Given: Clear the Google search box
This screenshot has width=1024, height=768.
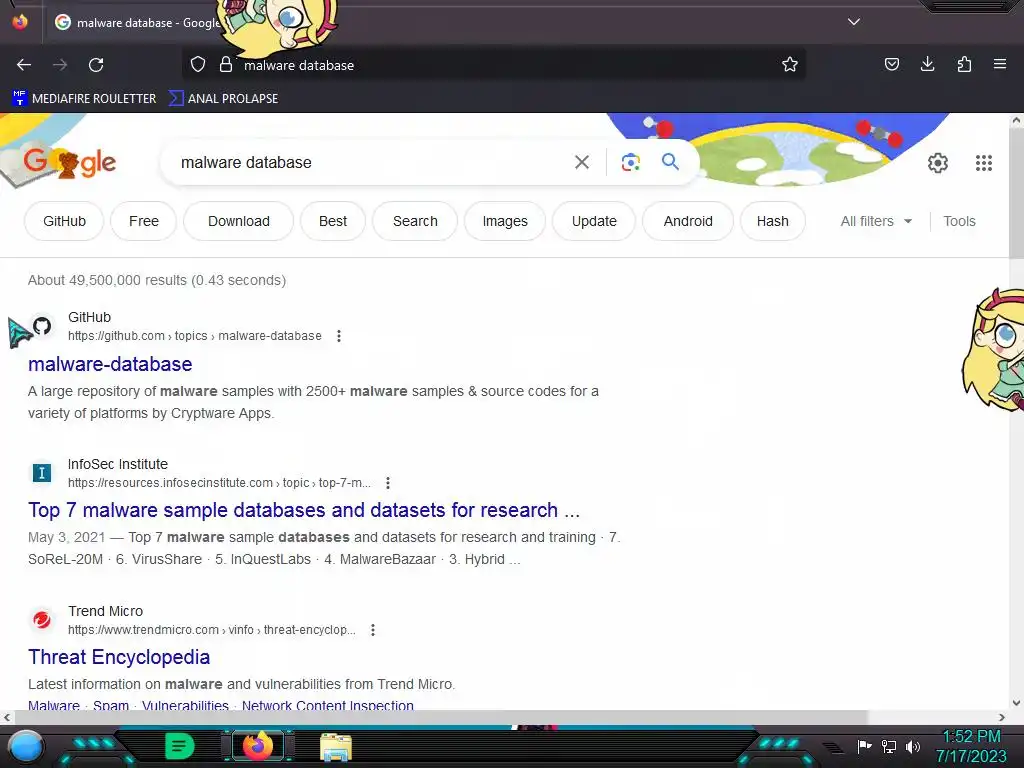Looking at the screenshot, I should click(x=582, y=162).
